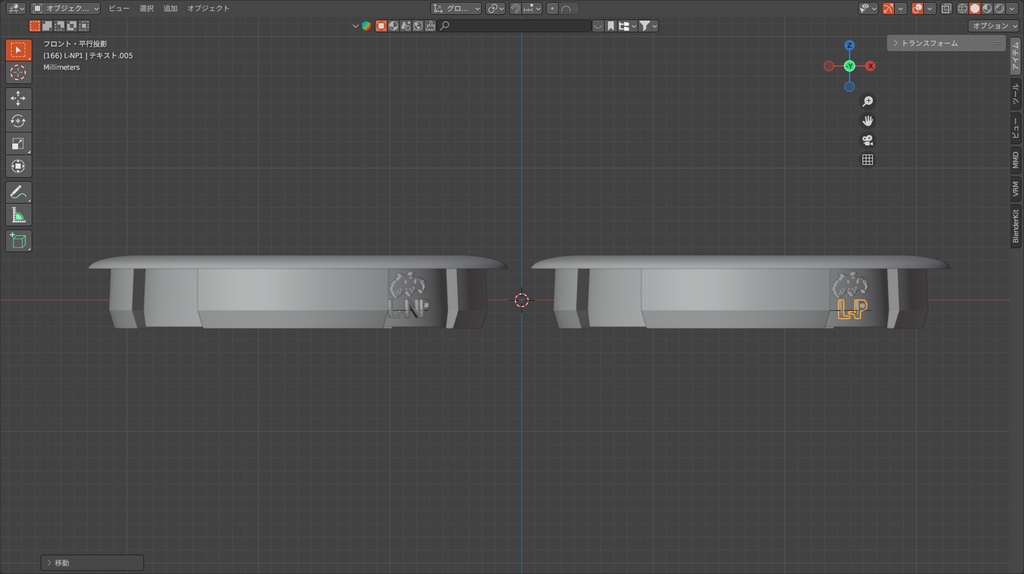
Task: Click proportional falloff curve button
Action: (x=566, y=8)
